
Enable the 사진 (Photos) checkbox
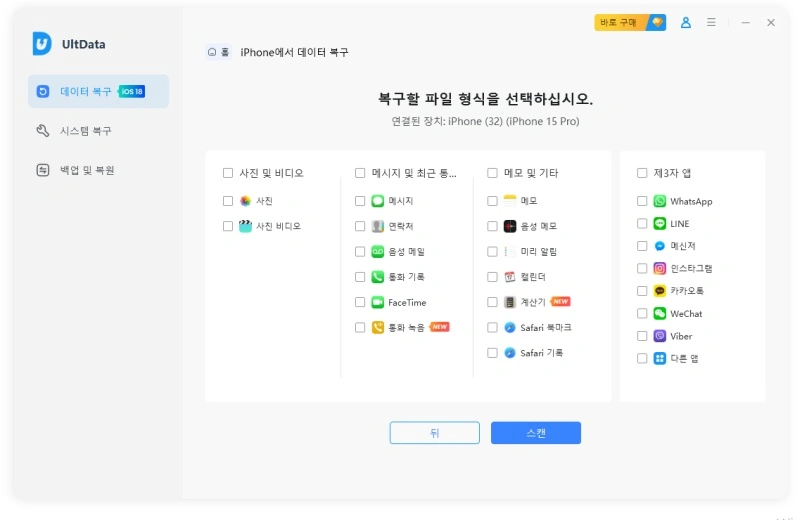tap(228, 201)
